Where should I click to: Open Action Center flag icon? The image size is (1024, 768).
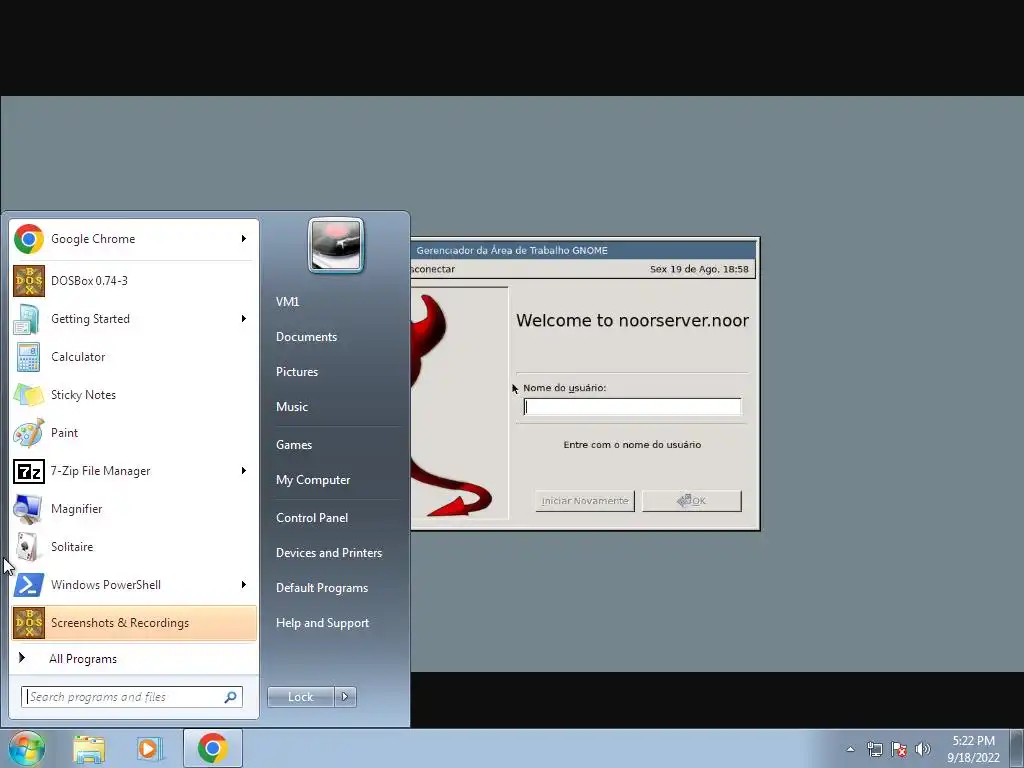click(x=899, y=749)
